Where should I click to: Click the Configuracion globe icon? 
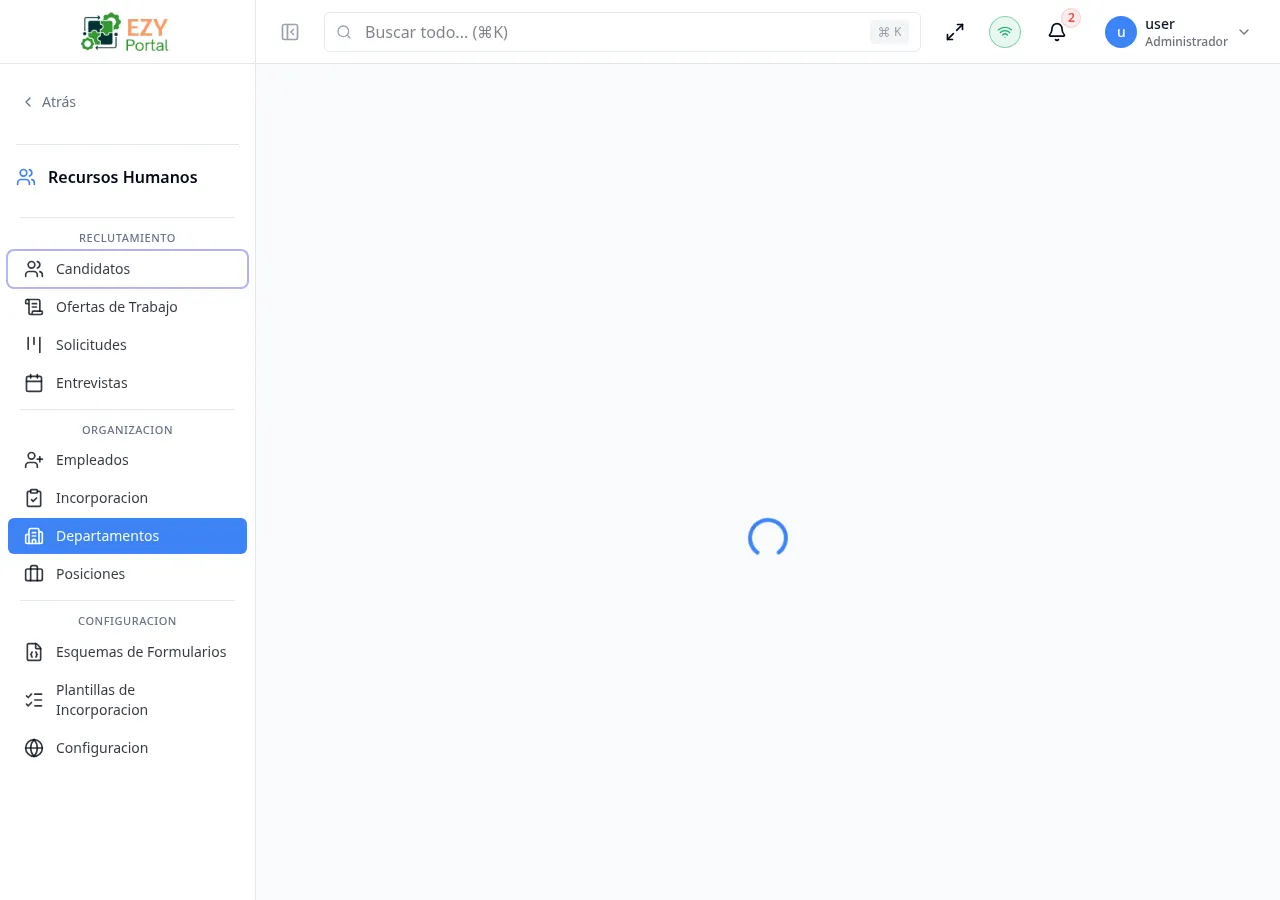[34, 748]
